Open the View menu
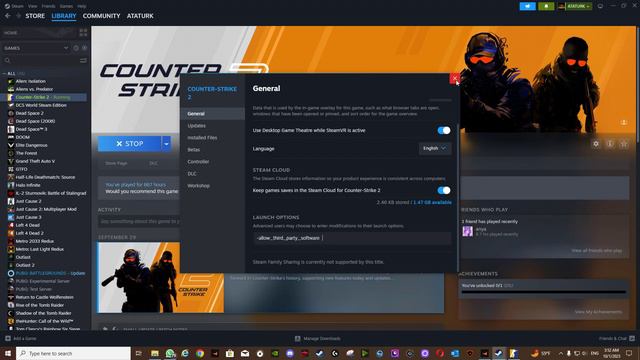Image resolution: width=640 pixels, height=360 pixels. (x=33, y=6)
